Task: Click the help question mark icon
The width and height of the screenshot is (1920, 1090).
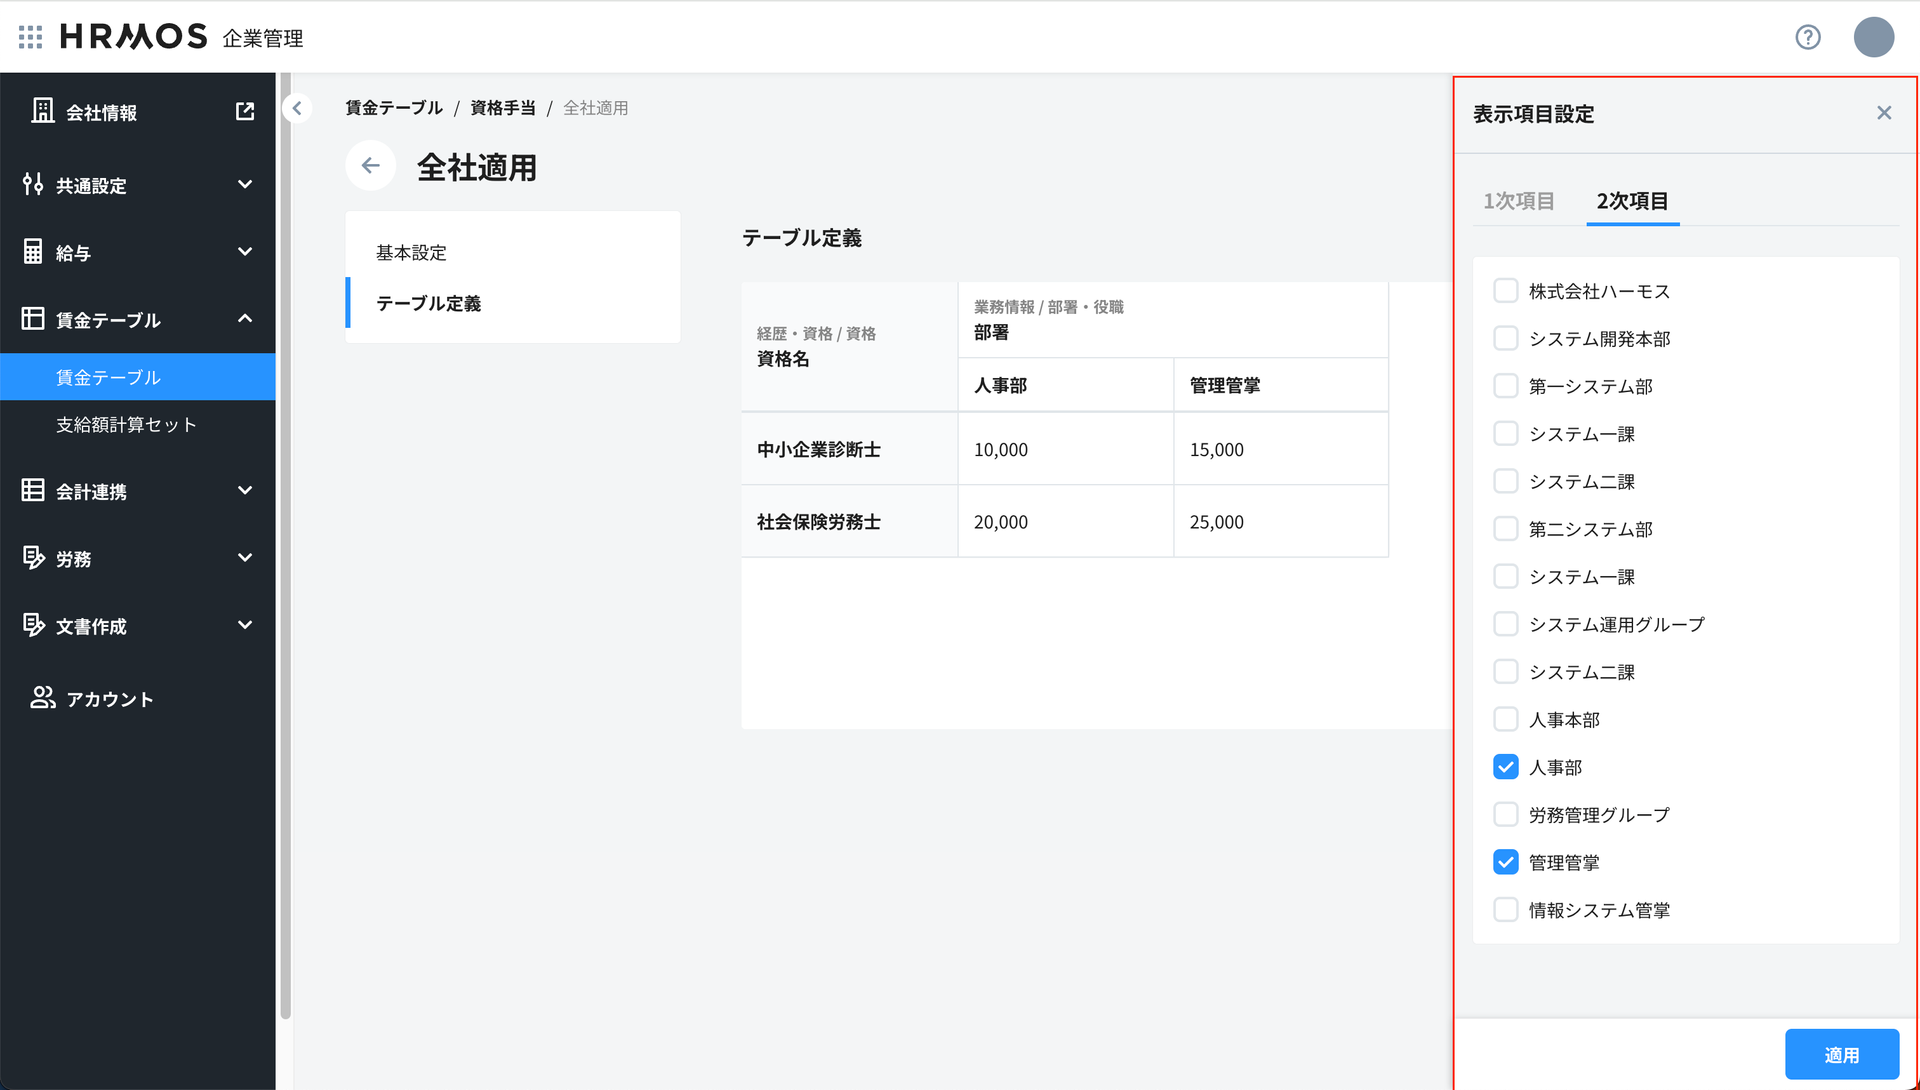Action: point(1807,37)
